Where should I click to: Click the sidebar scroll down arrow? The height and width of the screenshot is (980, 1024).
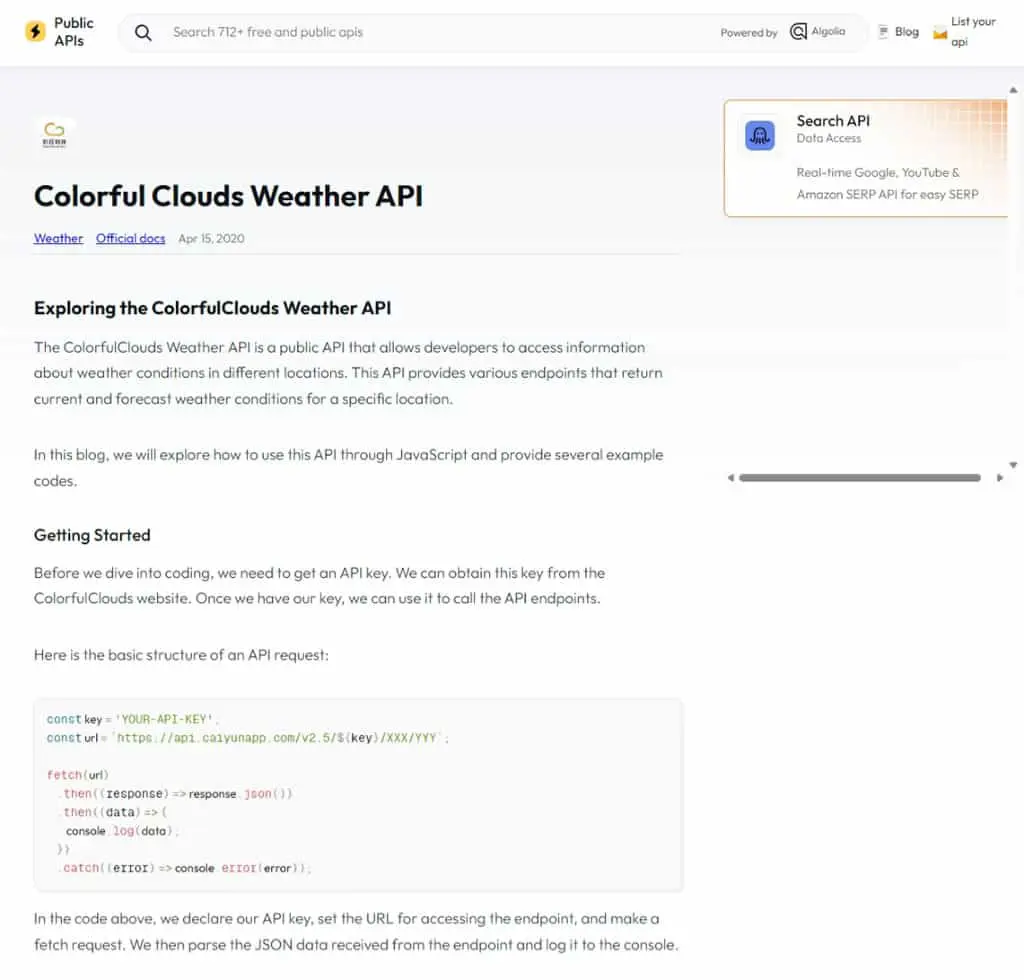pyautogui.click(x=1013, y=465)
